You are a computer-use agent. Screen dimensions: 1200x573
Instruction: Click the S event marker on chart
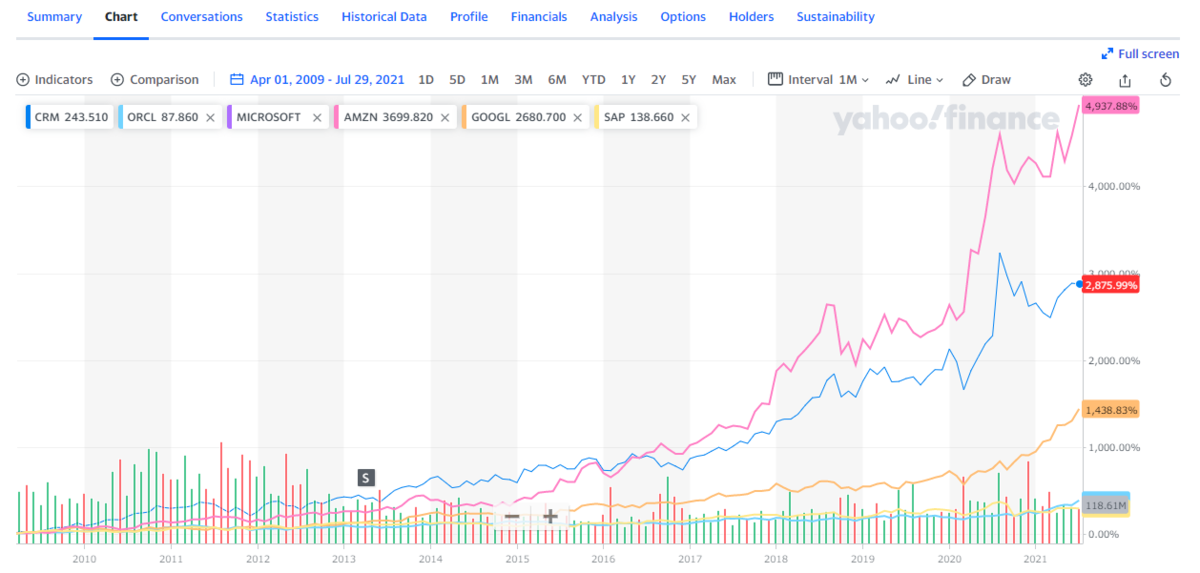(366, 478)
